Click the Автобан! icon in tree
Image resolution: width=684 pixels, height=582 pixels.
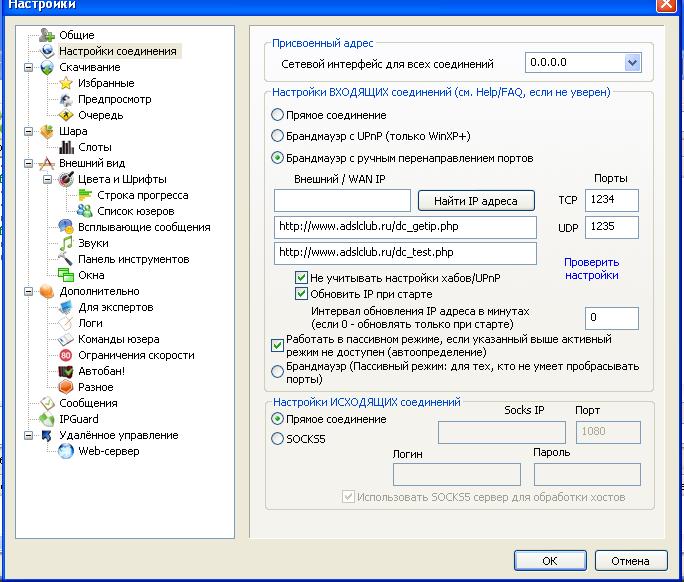66,371
